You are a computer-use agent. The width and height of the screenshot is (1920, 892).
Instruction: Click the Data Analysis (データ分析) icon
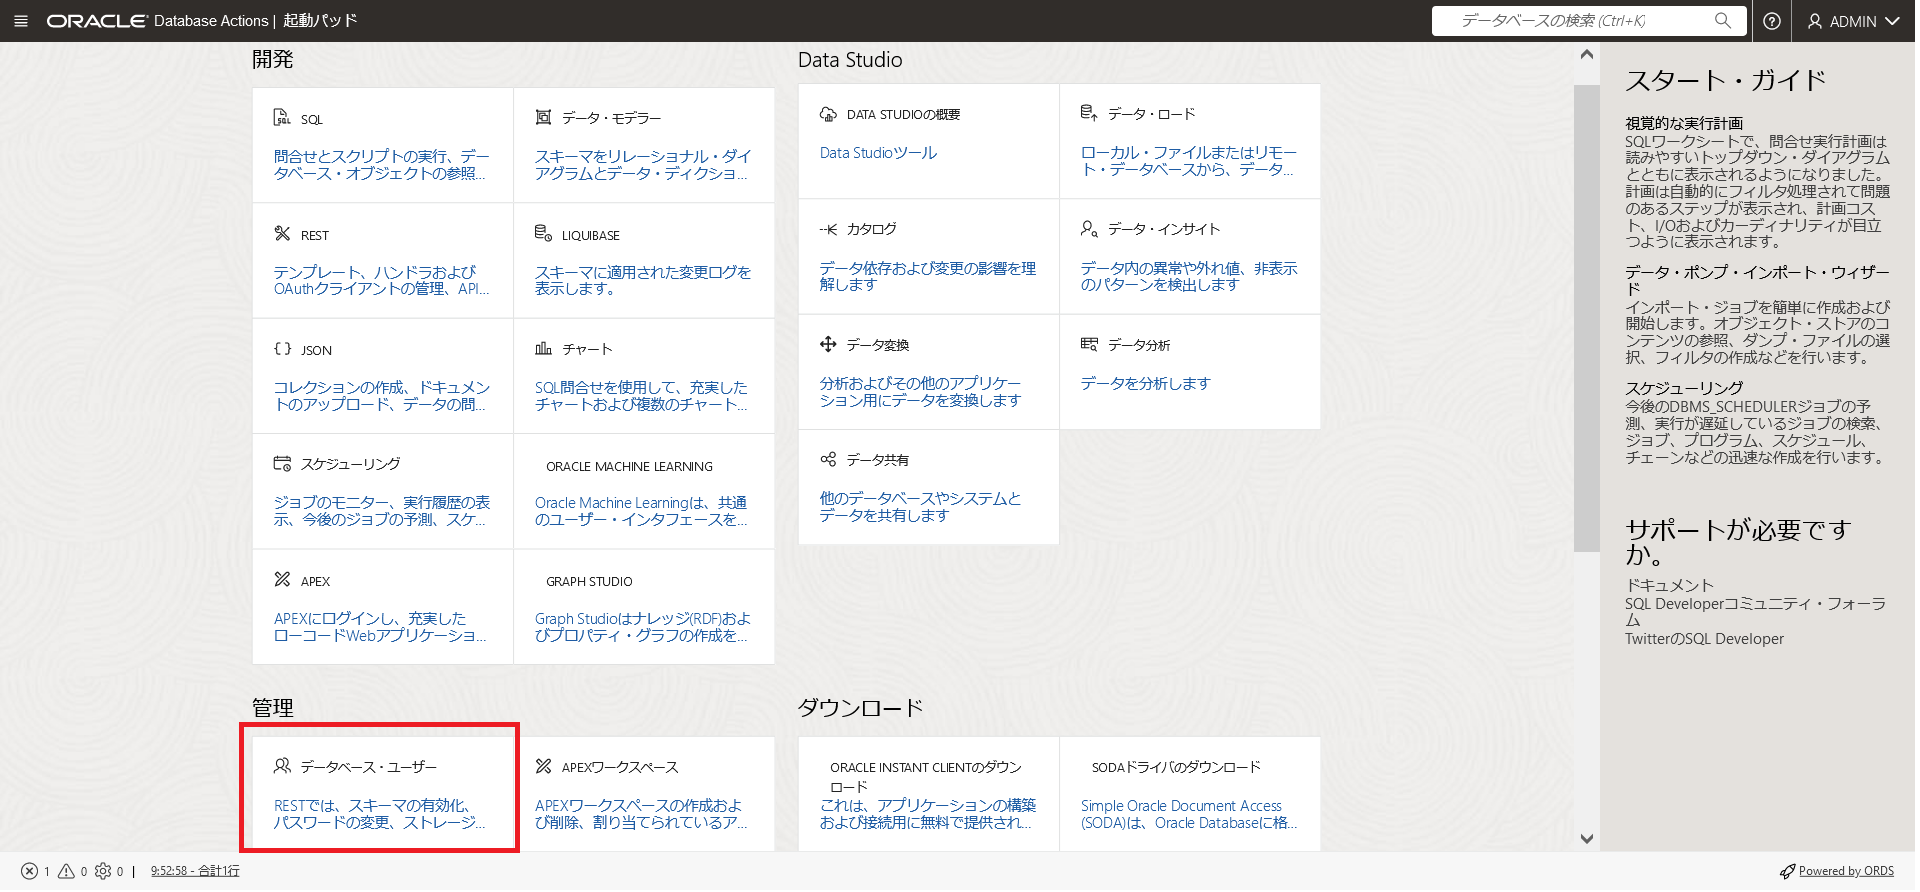click(x=1089, y=344)
